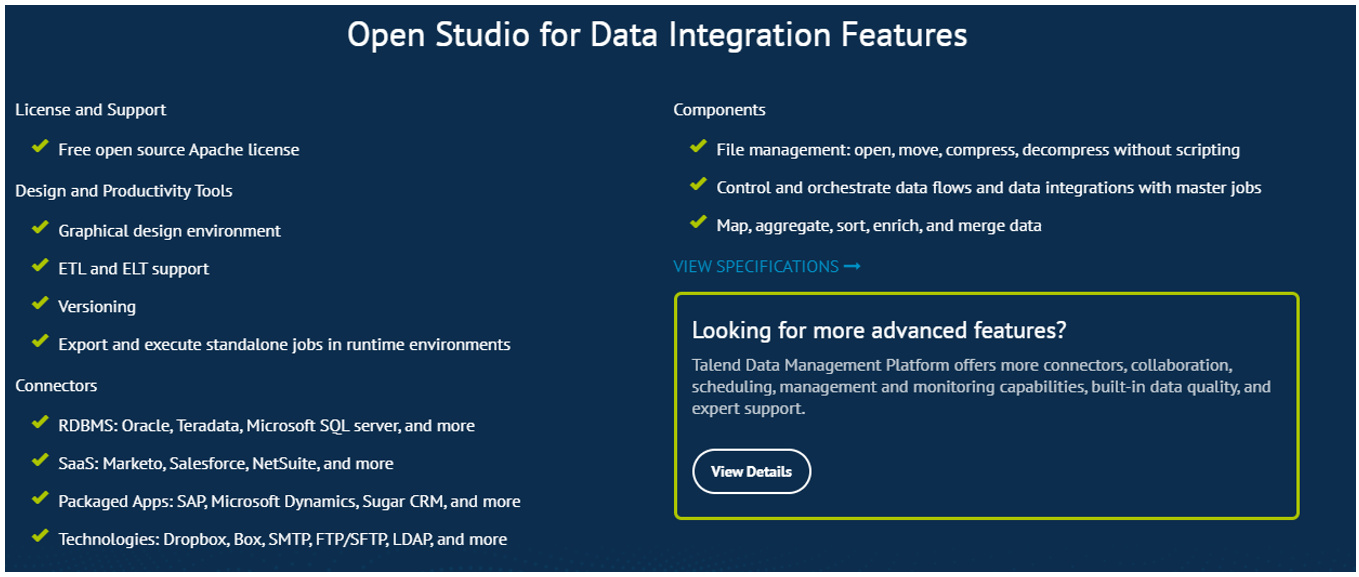Click the checkmark next to Versioning
Viewport: 1359px width, 577px height.
(x=40, y=305)
